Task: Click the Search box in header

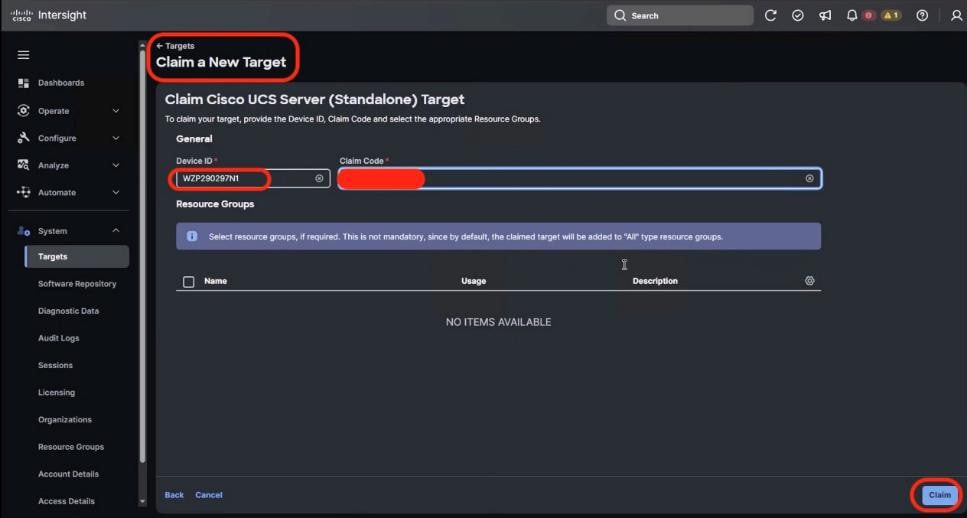Action: tap(680, 15)
